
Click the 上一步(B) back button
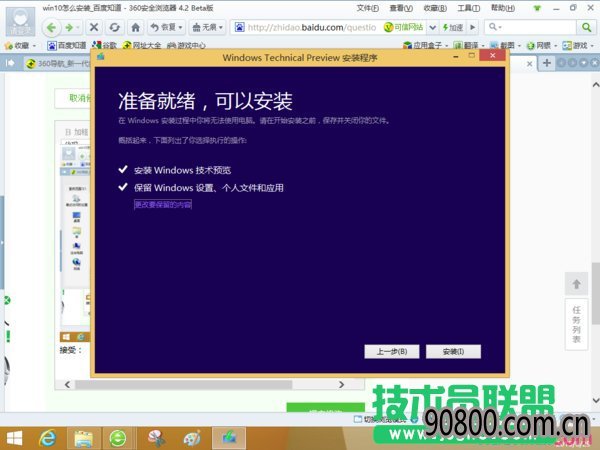coord(392,351)
